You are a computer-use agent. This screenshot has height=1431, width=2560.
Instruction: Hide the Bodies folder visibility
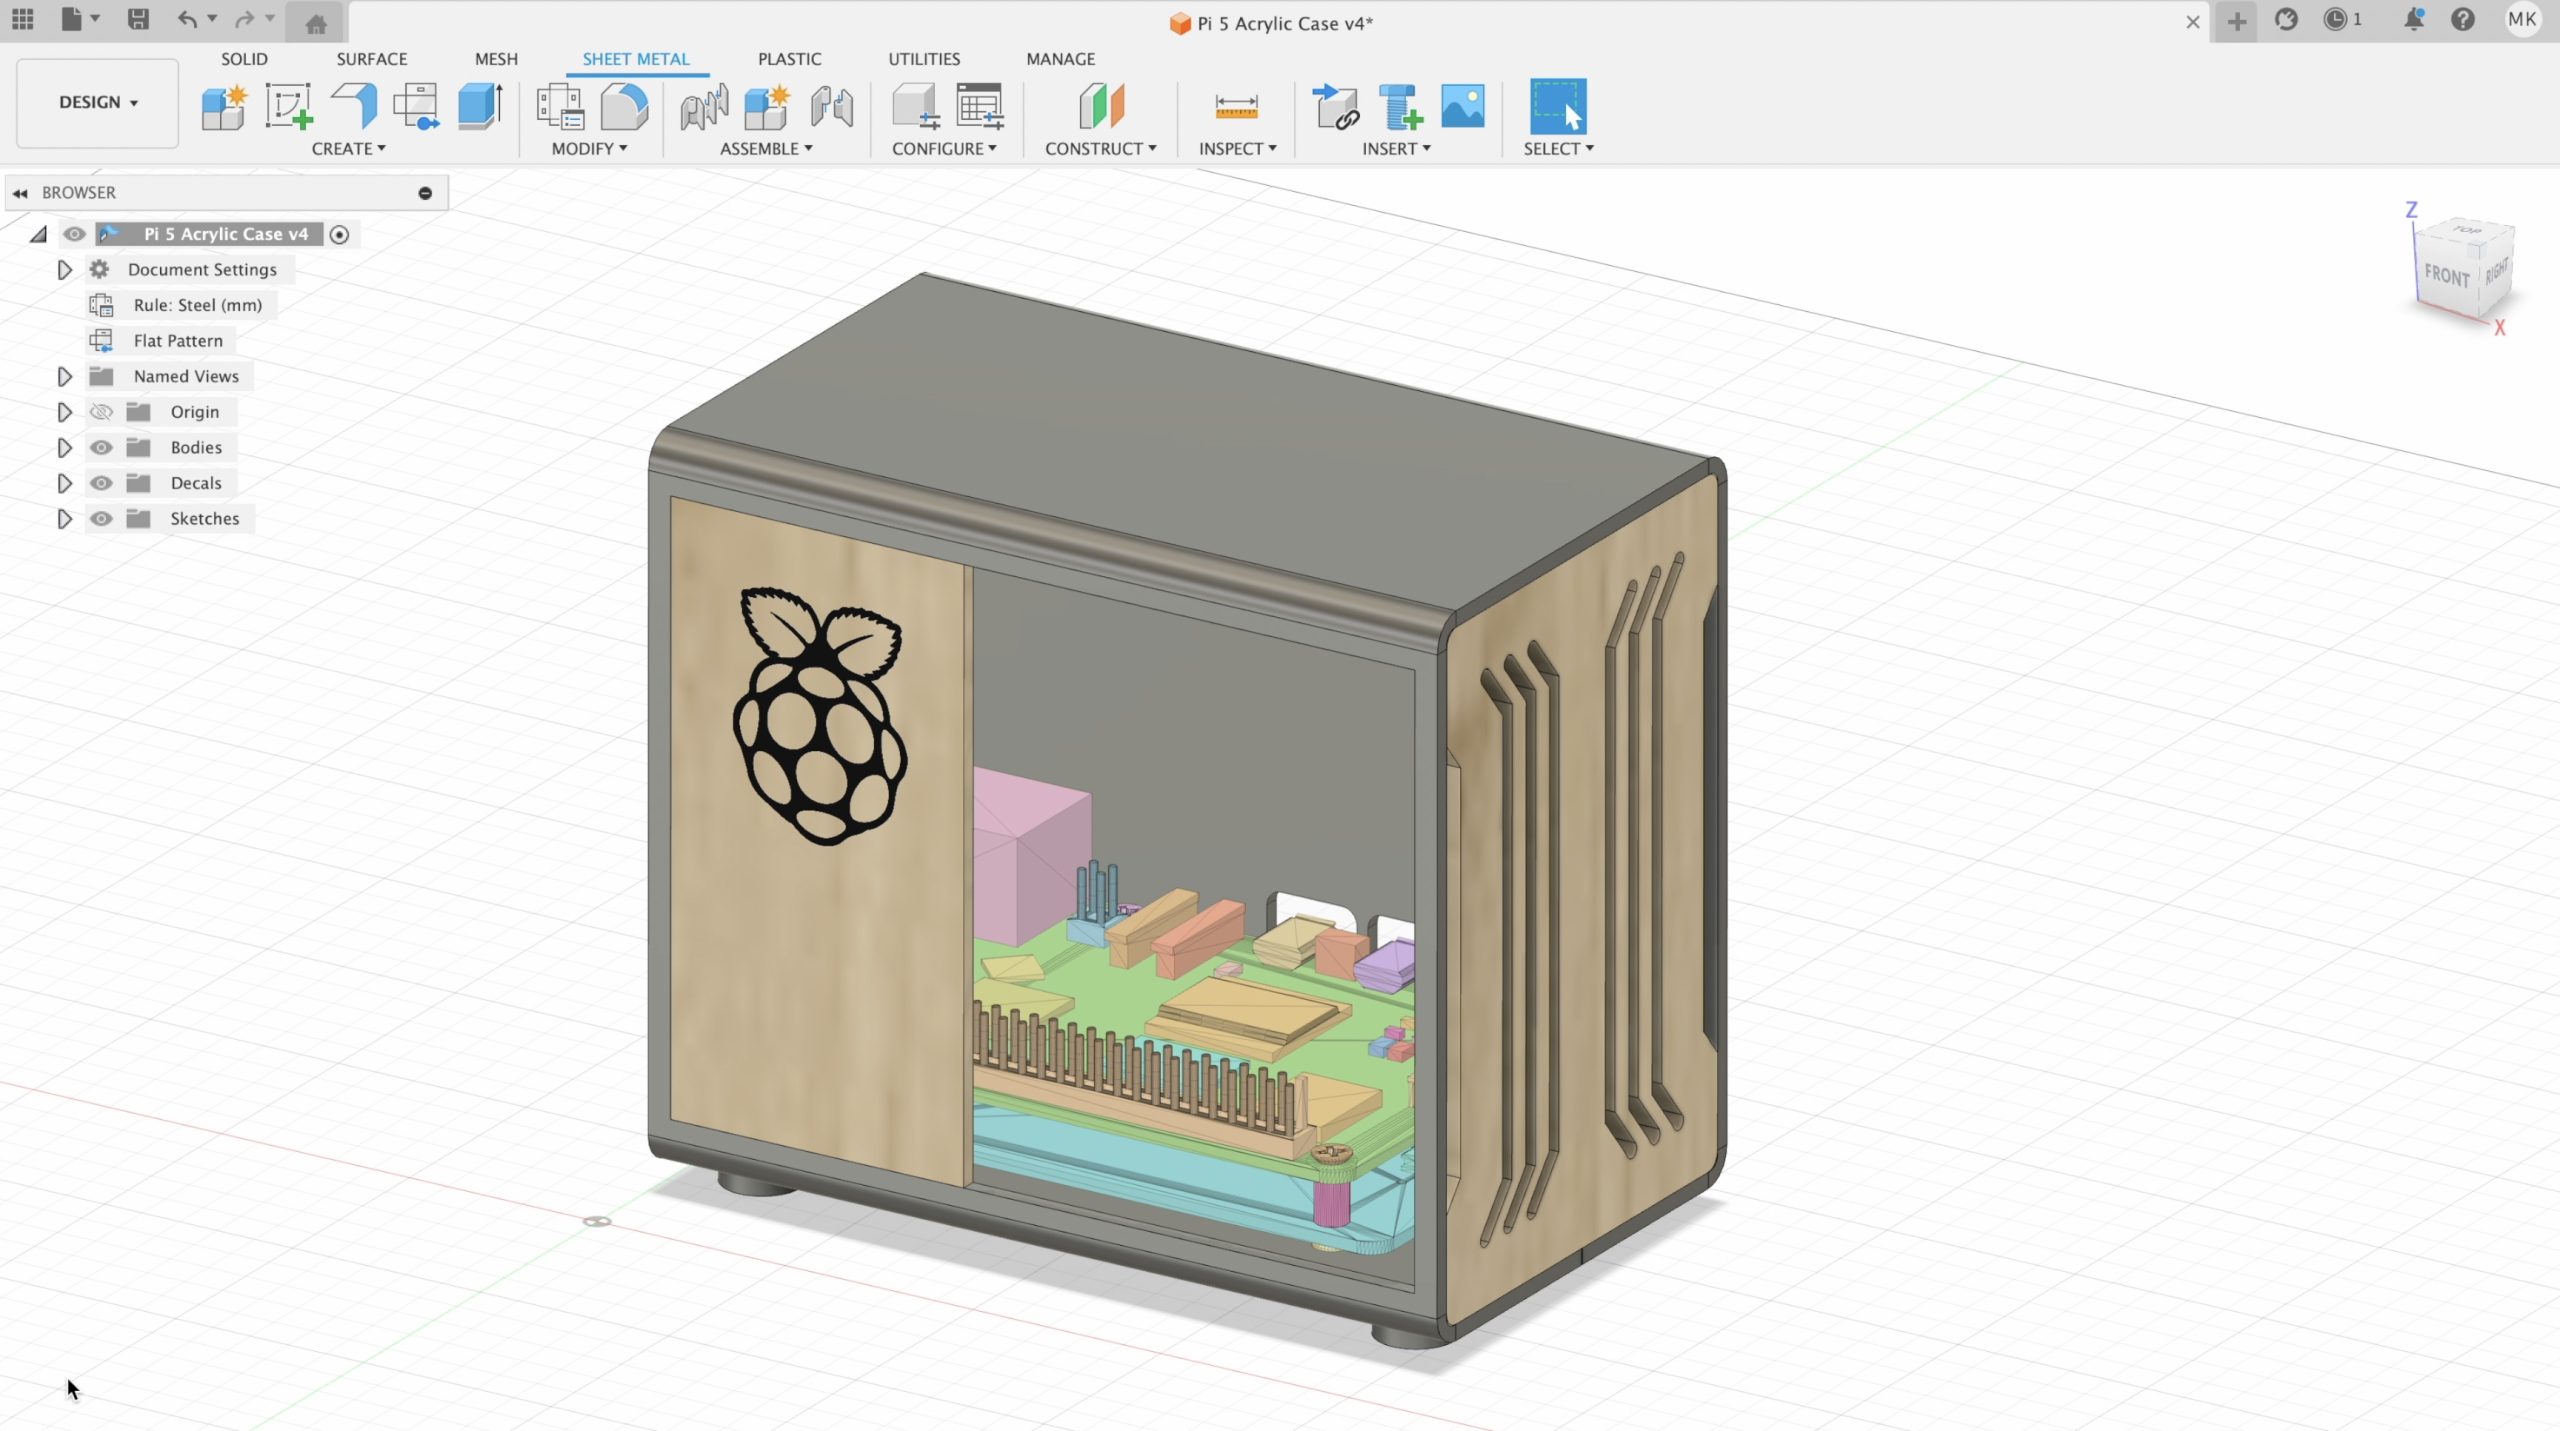click(x=101, y=447)
